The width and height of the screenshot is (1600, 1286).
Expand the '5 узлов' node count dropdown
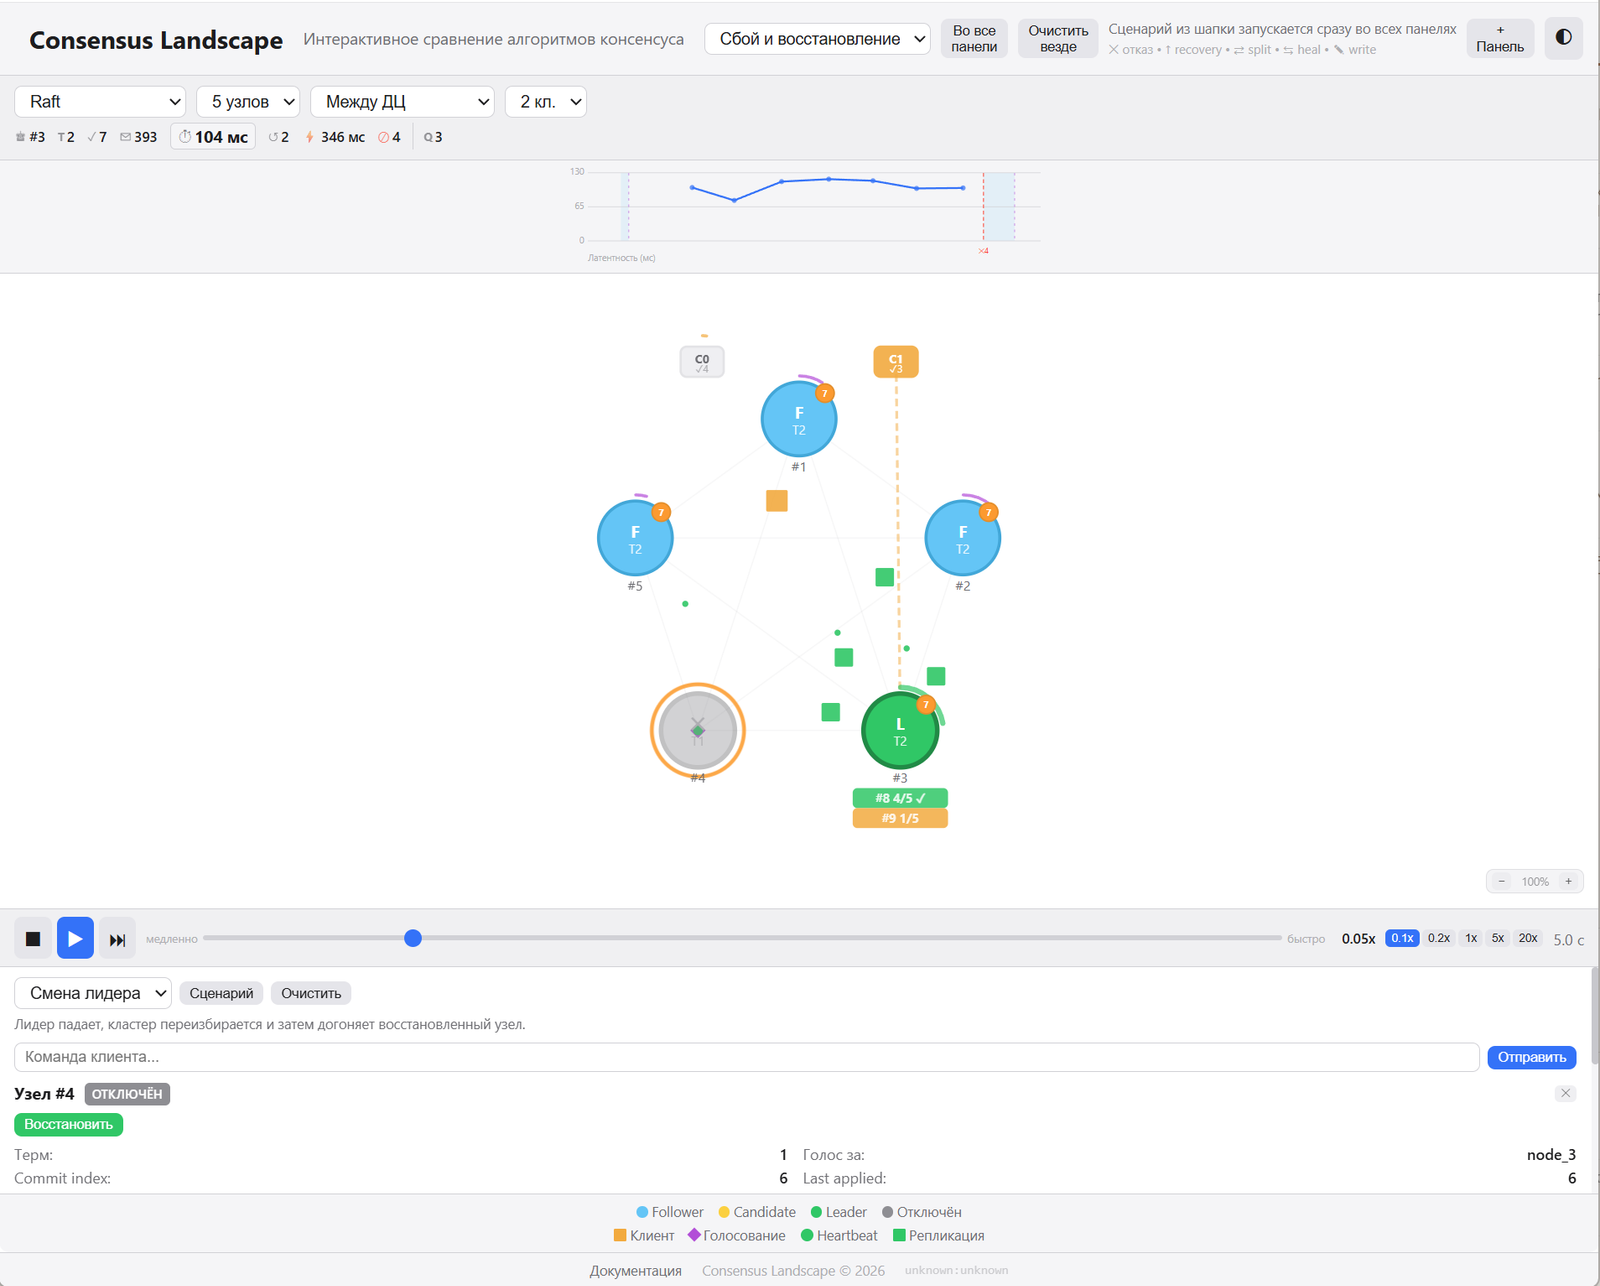tap(248, 102)
